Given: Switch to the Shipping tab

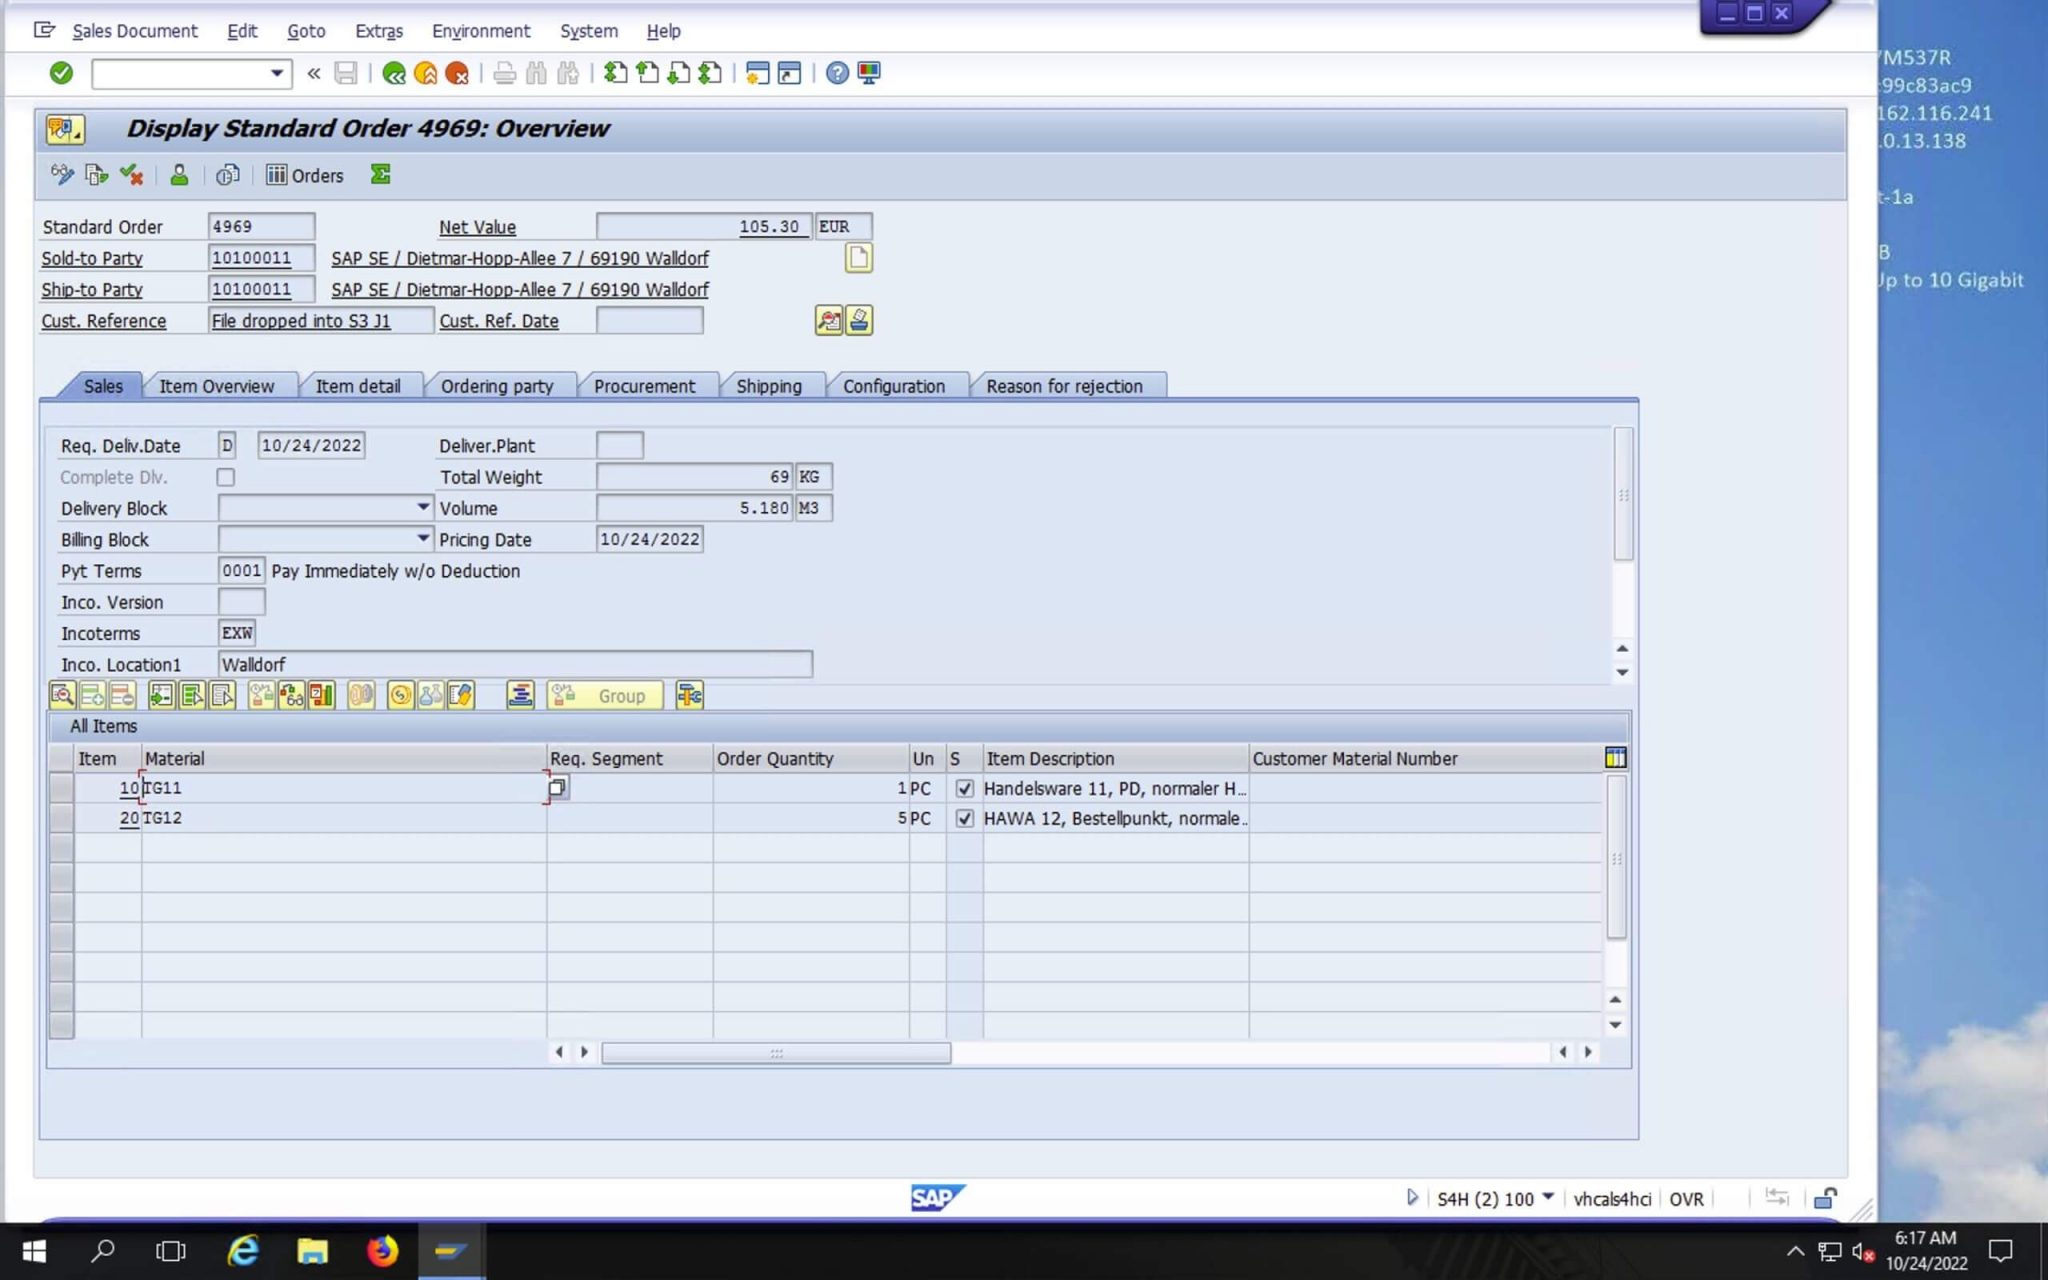Looking at the screenshot, I should tap(770, 386).
